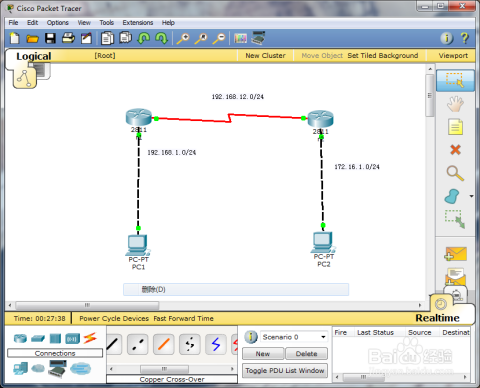
Task: Click the Zoom Reset magnifier icon
Action: (201, 39)
